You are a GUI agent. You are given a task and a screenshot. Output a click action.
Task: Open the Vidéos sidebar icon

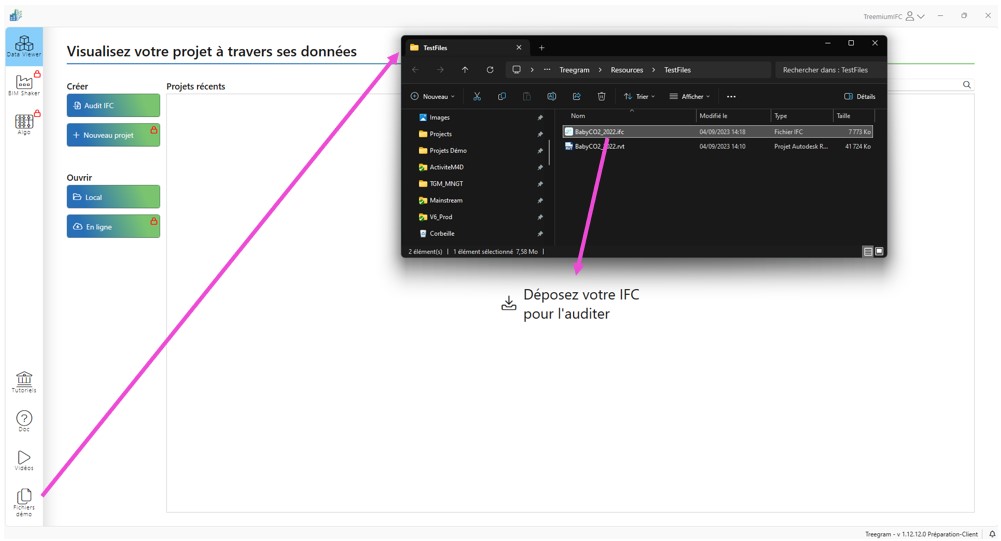[x=24, y=459]
